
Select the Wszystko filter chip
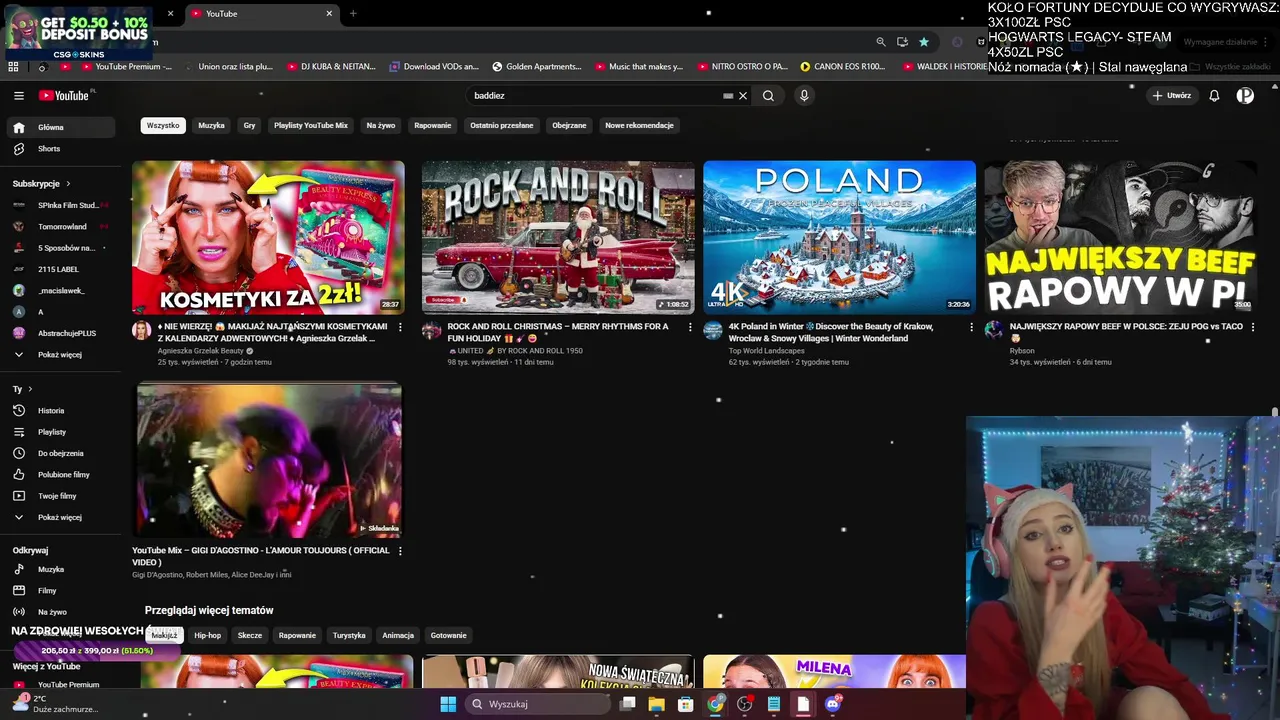[163, 126]
